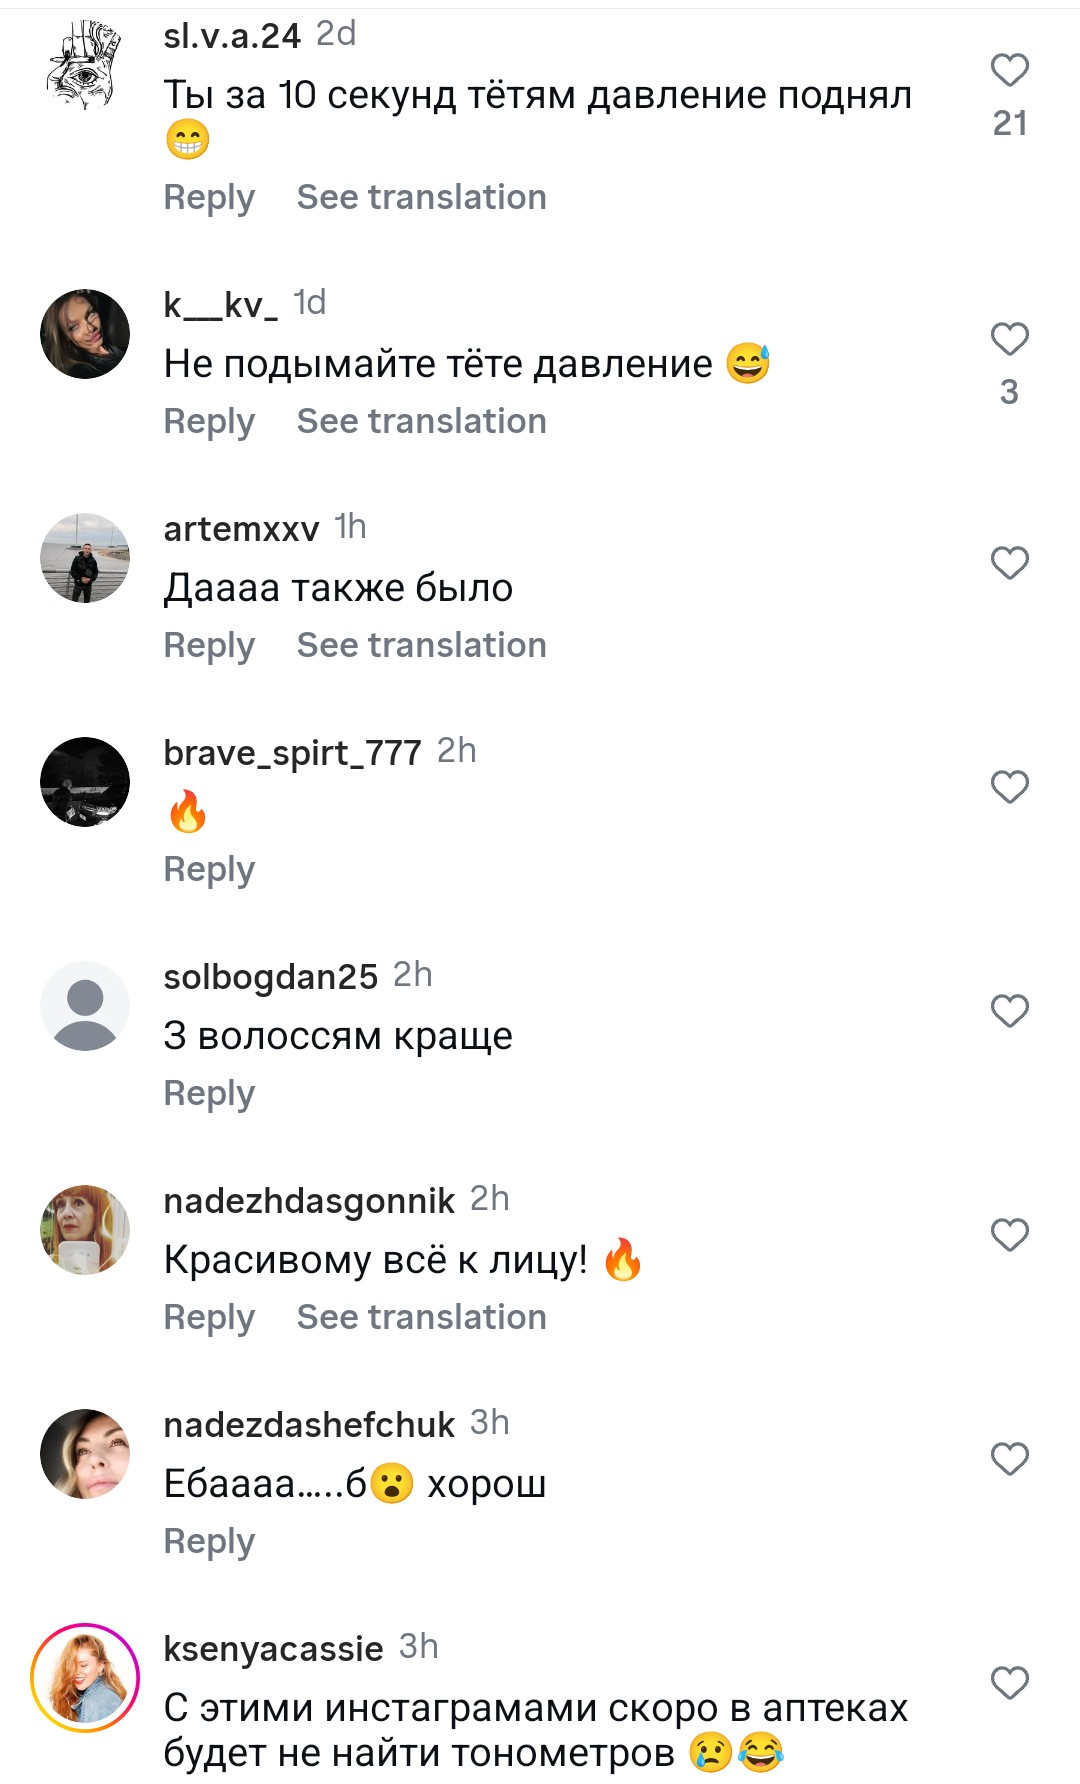Screen dimensions: 1080x1784
Task: Reply to sl.v.a.24's comment
Action: 209,197
